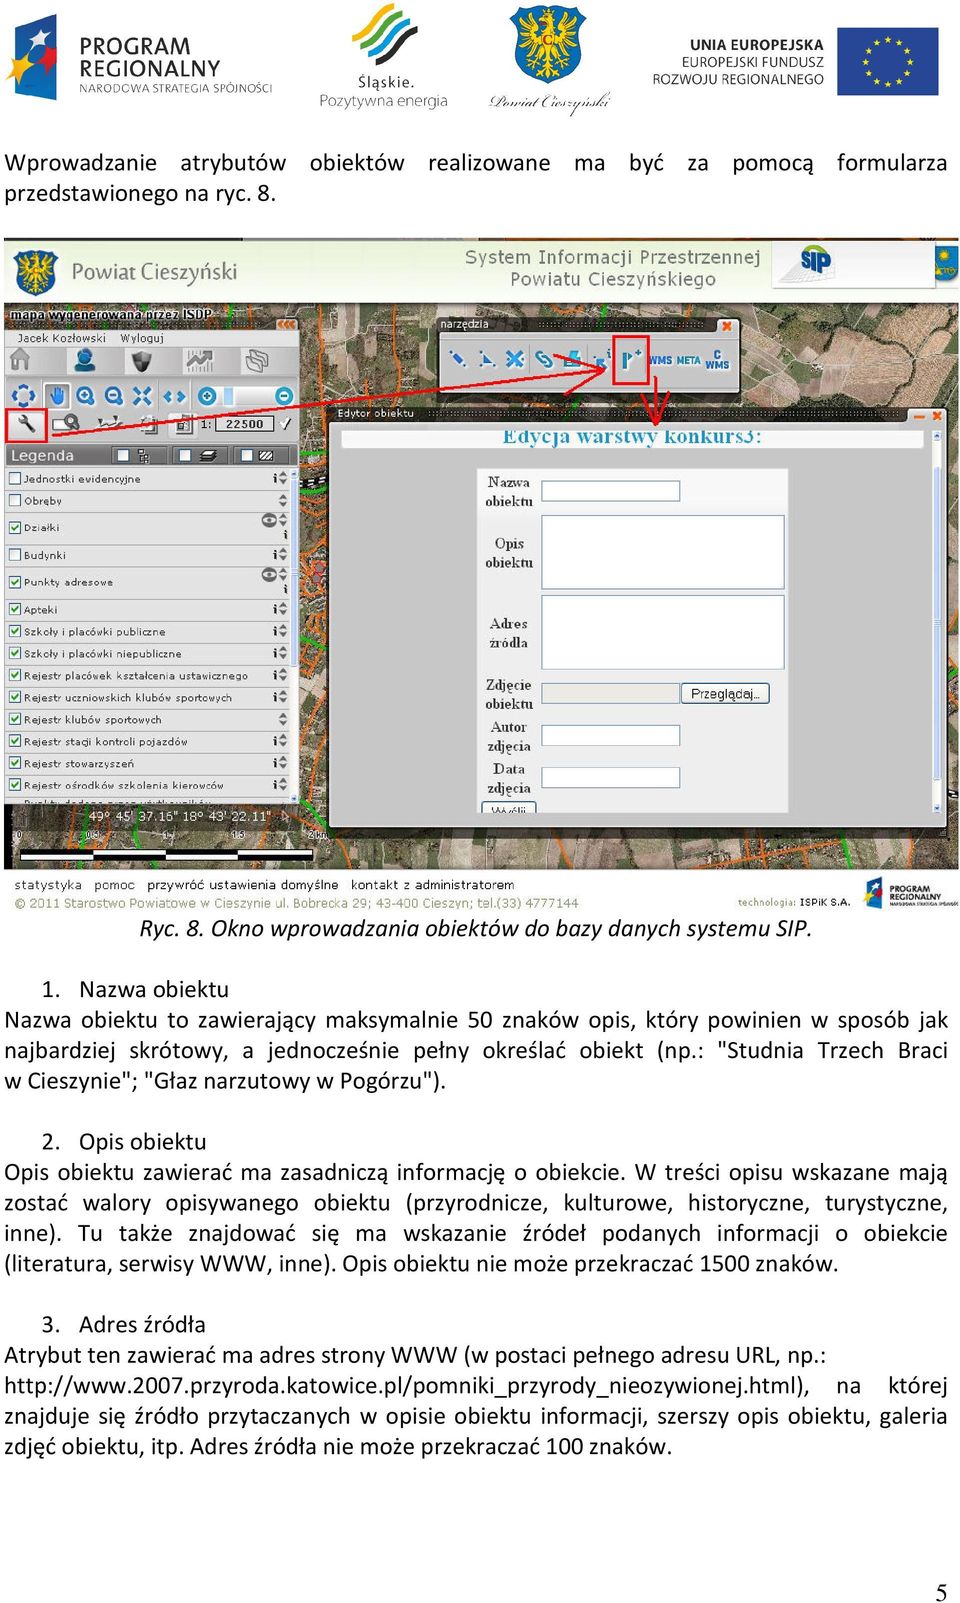Viewport: 960px width, 1603px height.
Task: Click reorder arrows for Obręby
Action: [283, 500]
